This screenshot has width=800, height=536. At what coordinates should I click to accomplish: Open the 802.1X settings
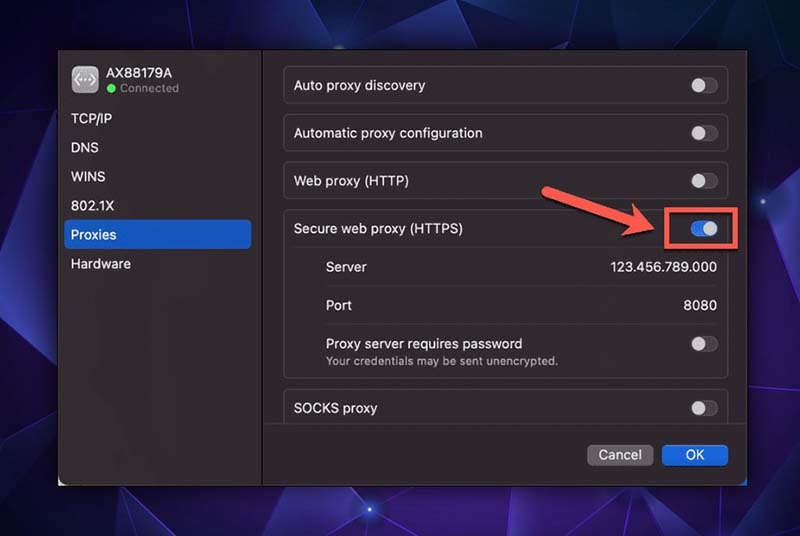pyautogui.click(x=90, y=205)
